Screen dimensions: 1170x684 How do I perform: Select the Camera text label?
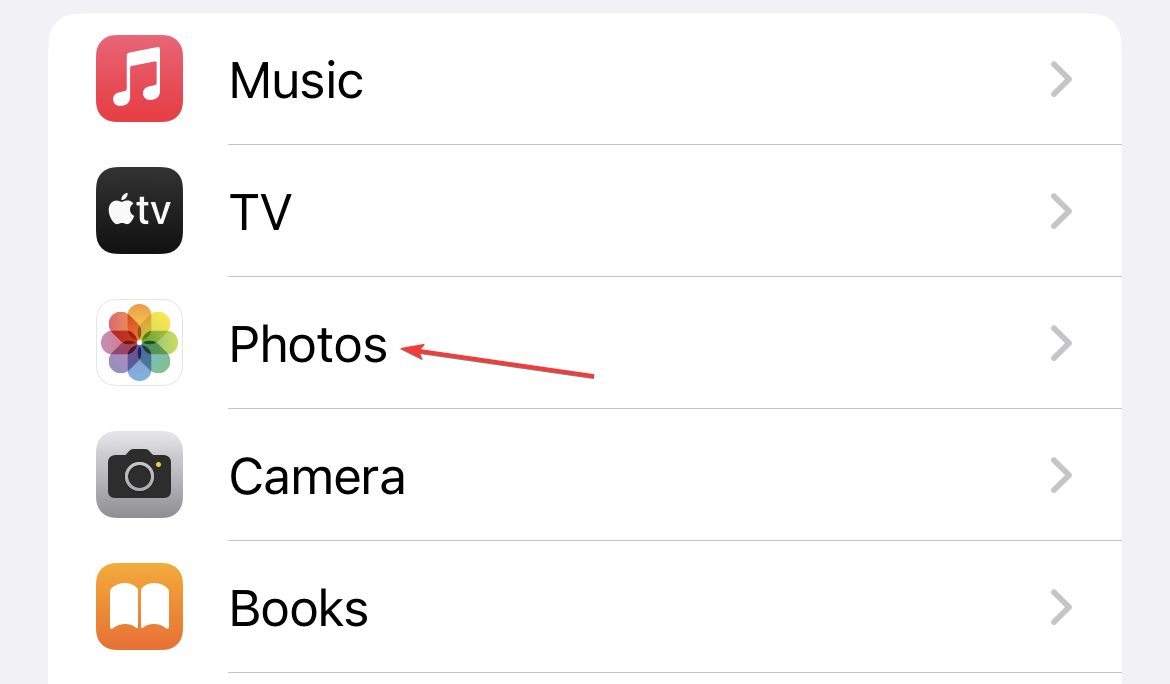click(317, 477)
